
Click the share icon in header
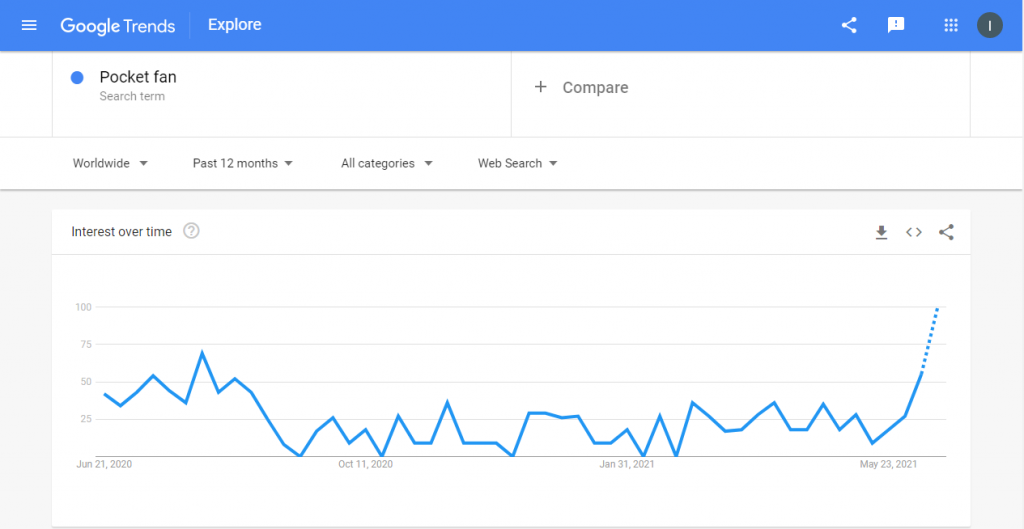click(849, 25)
